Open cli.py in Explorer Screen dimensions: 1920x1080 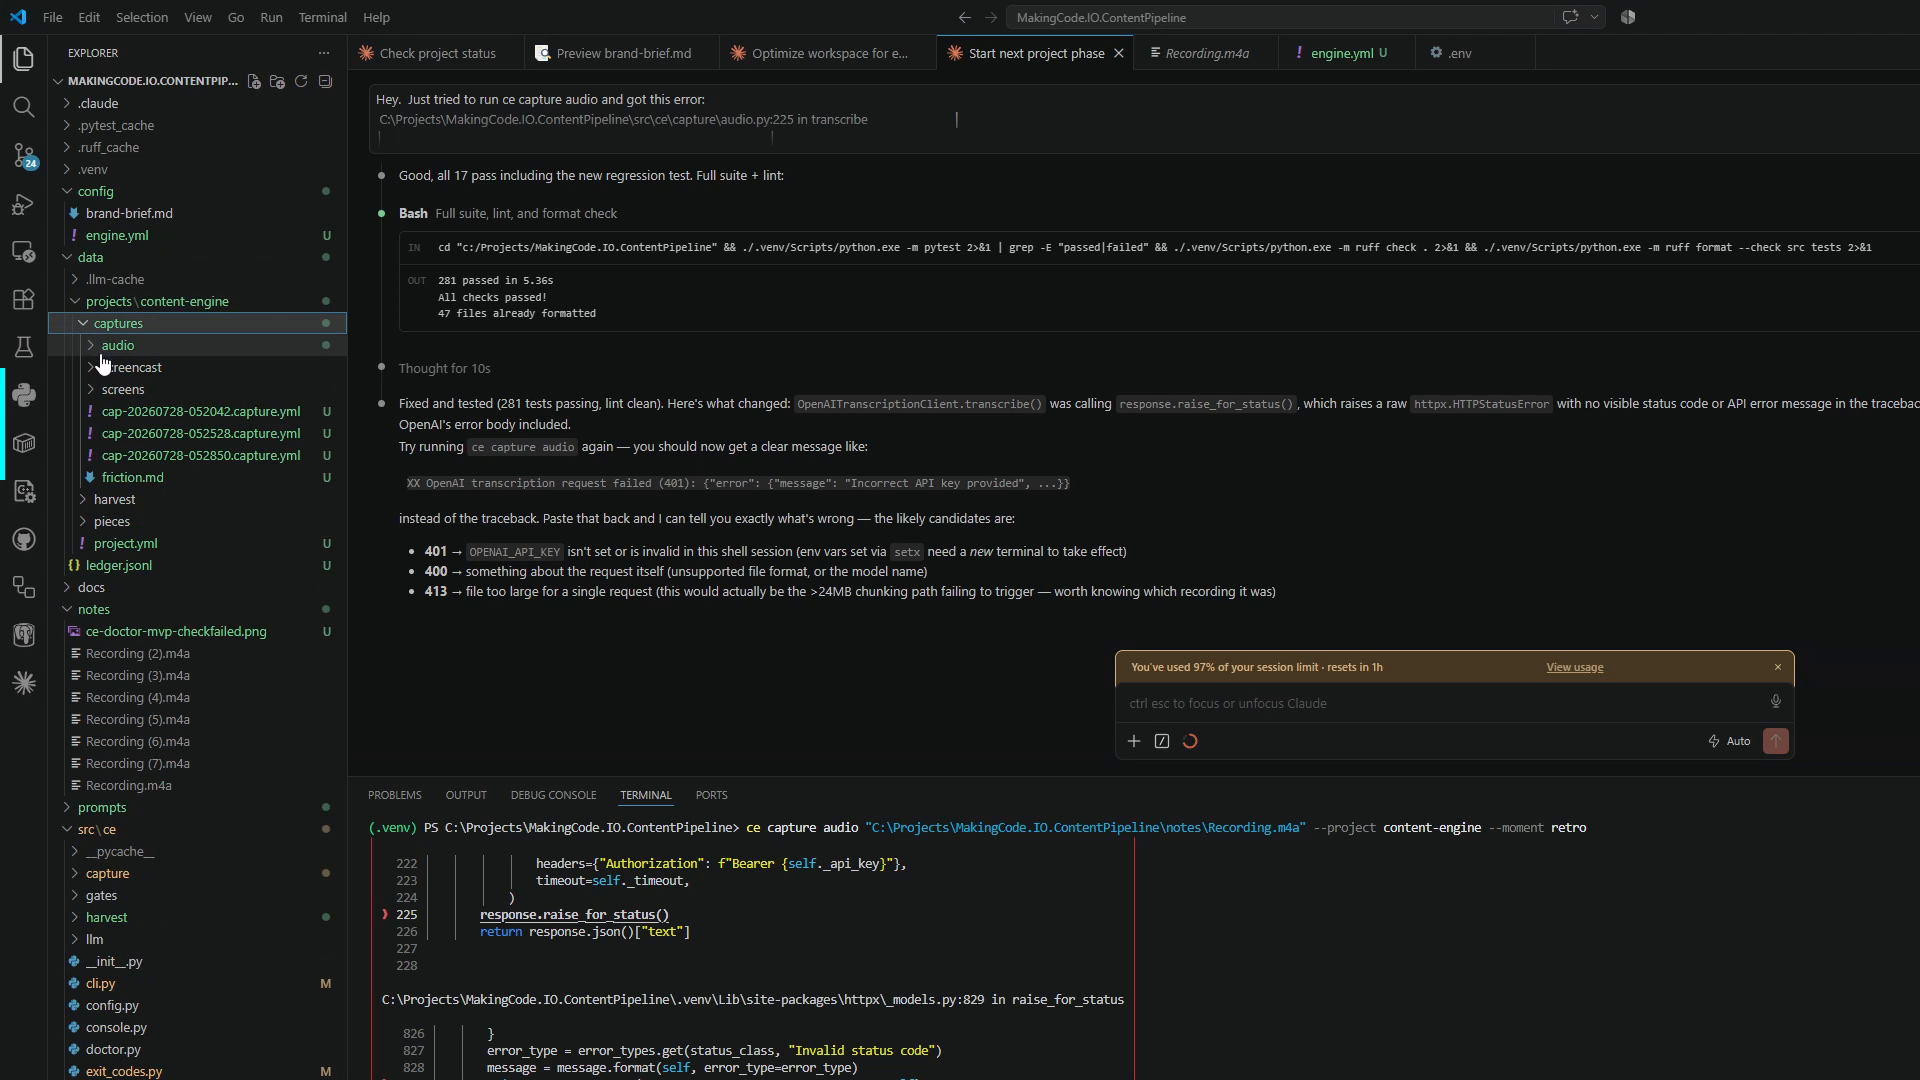click(x=100, y=983)
